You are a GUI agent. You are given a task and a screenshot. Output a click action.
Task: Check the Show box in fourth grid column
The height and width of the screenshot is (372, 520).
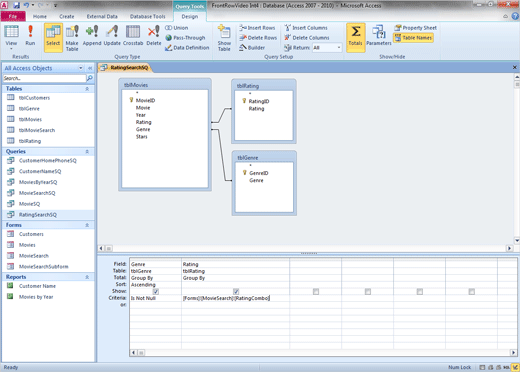point(368,292)
